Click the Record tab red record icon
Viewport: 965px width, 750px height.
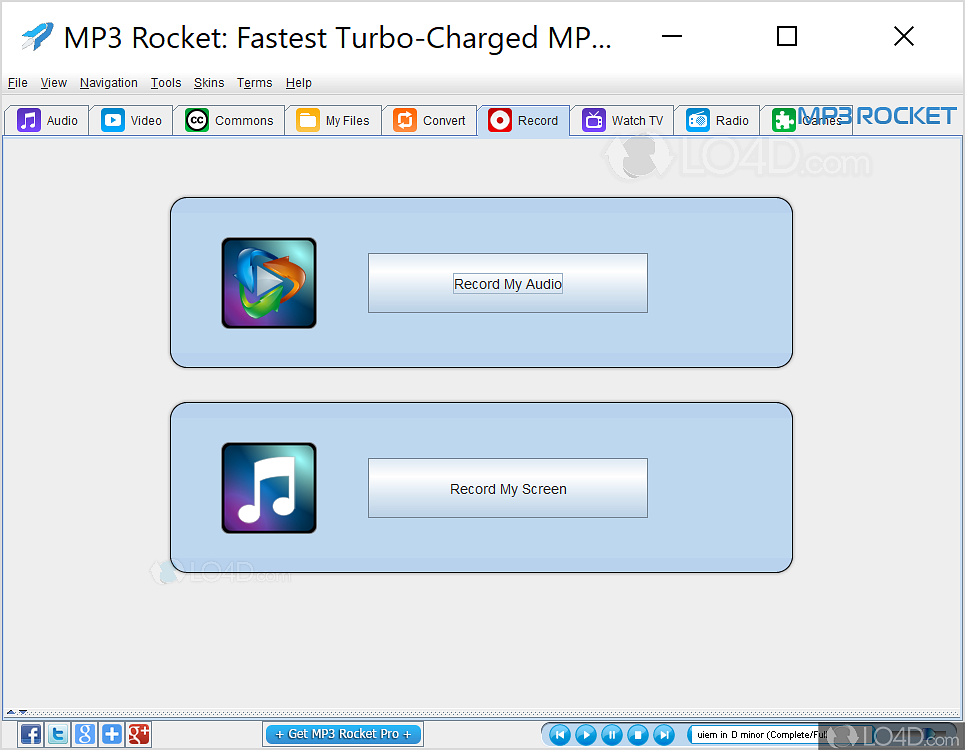point(499,120)
